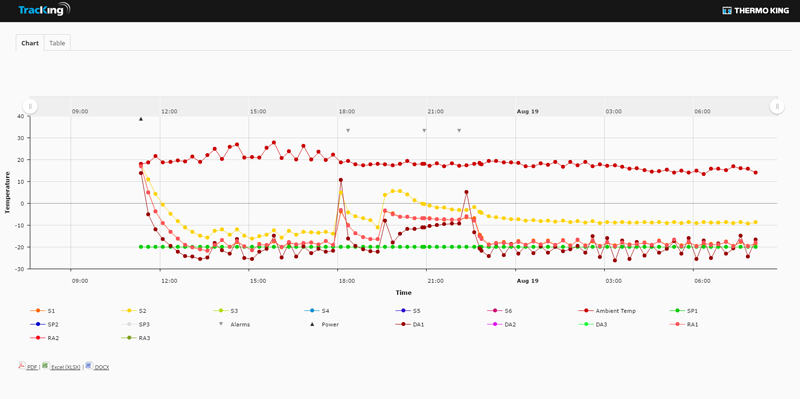Click the Power event triangle marker
The image size is (800, 399).
point(141,119)
